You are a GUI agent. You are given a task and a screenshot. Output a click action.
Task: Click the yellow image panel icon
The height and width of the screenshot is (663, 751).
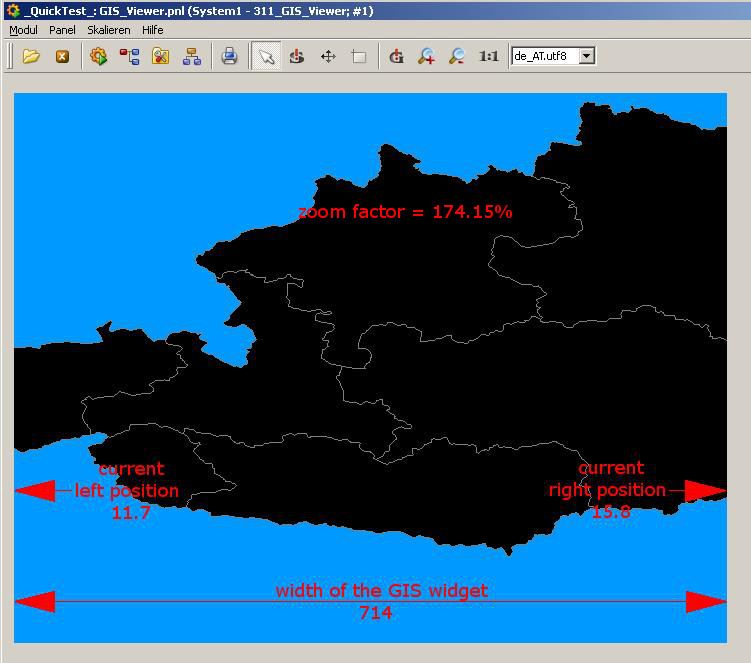(160, 56)
